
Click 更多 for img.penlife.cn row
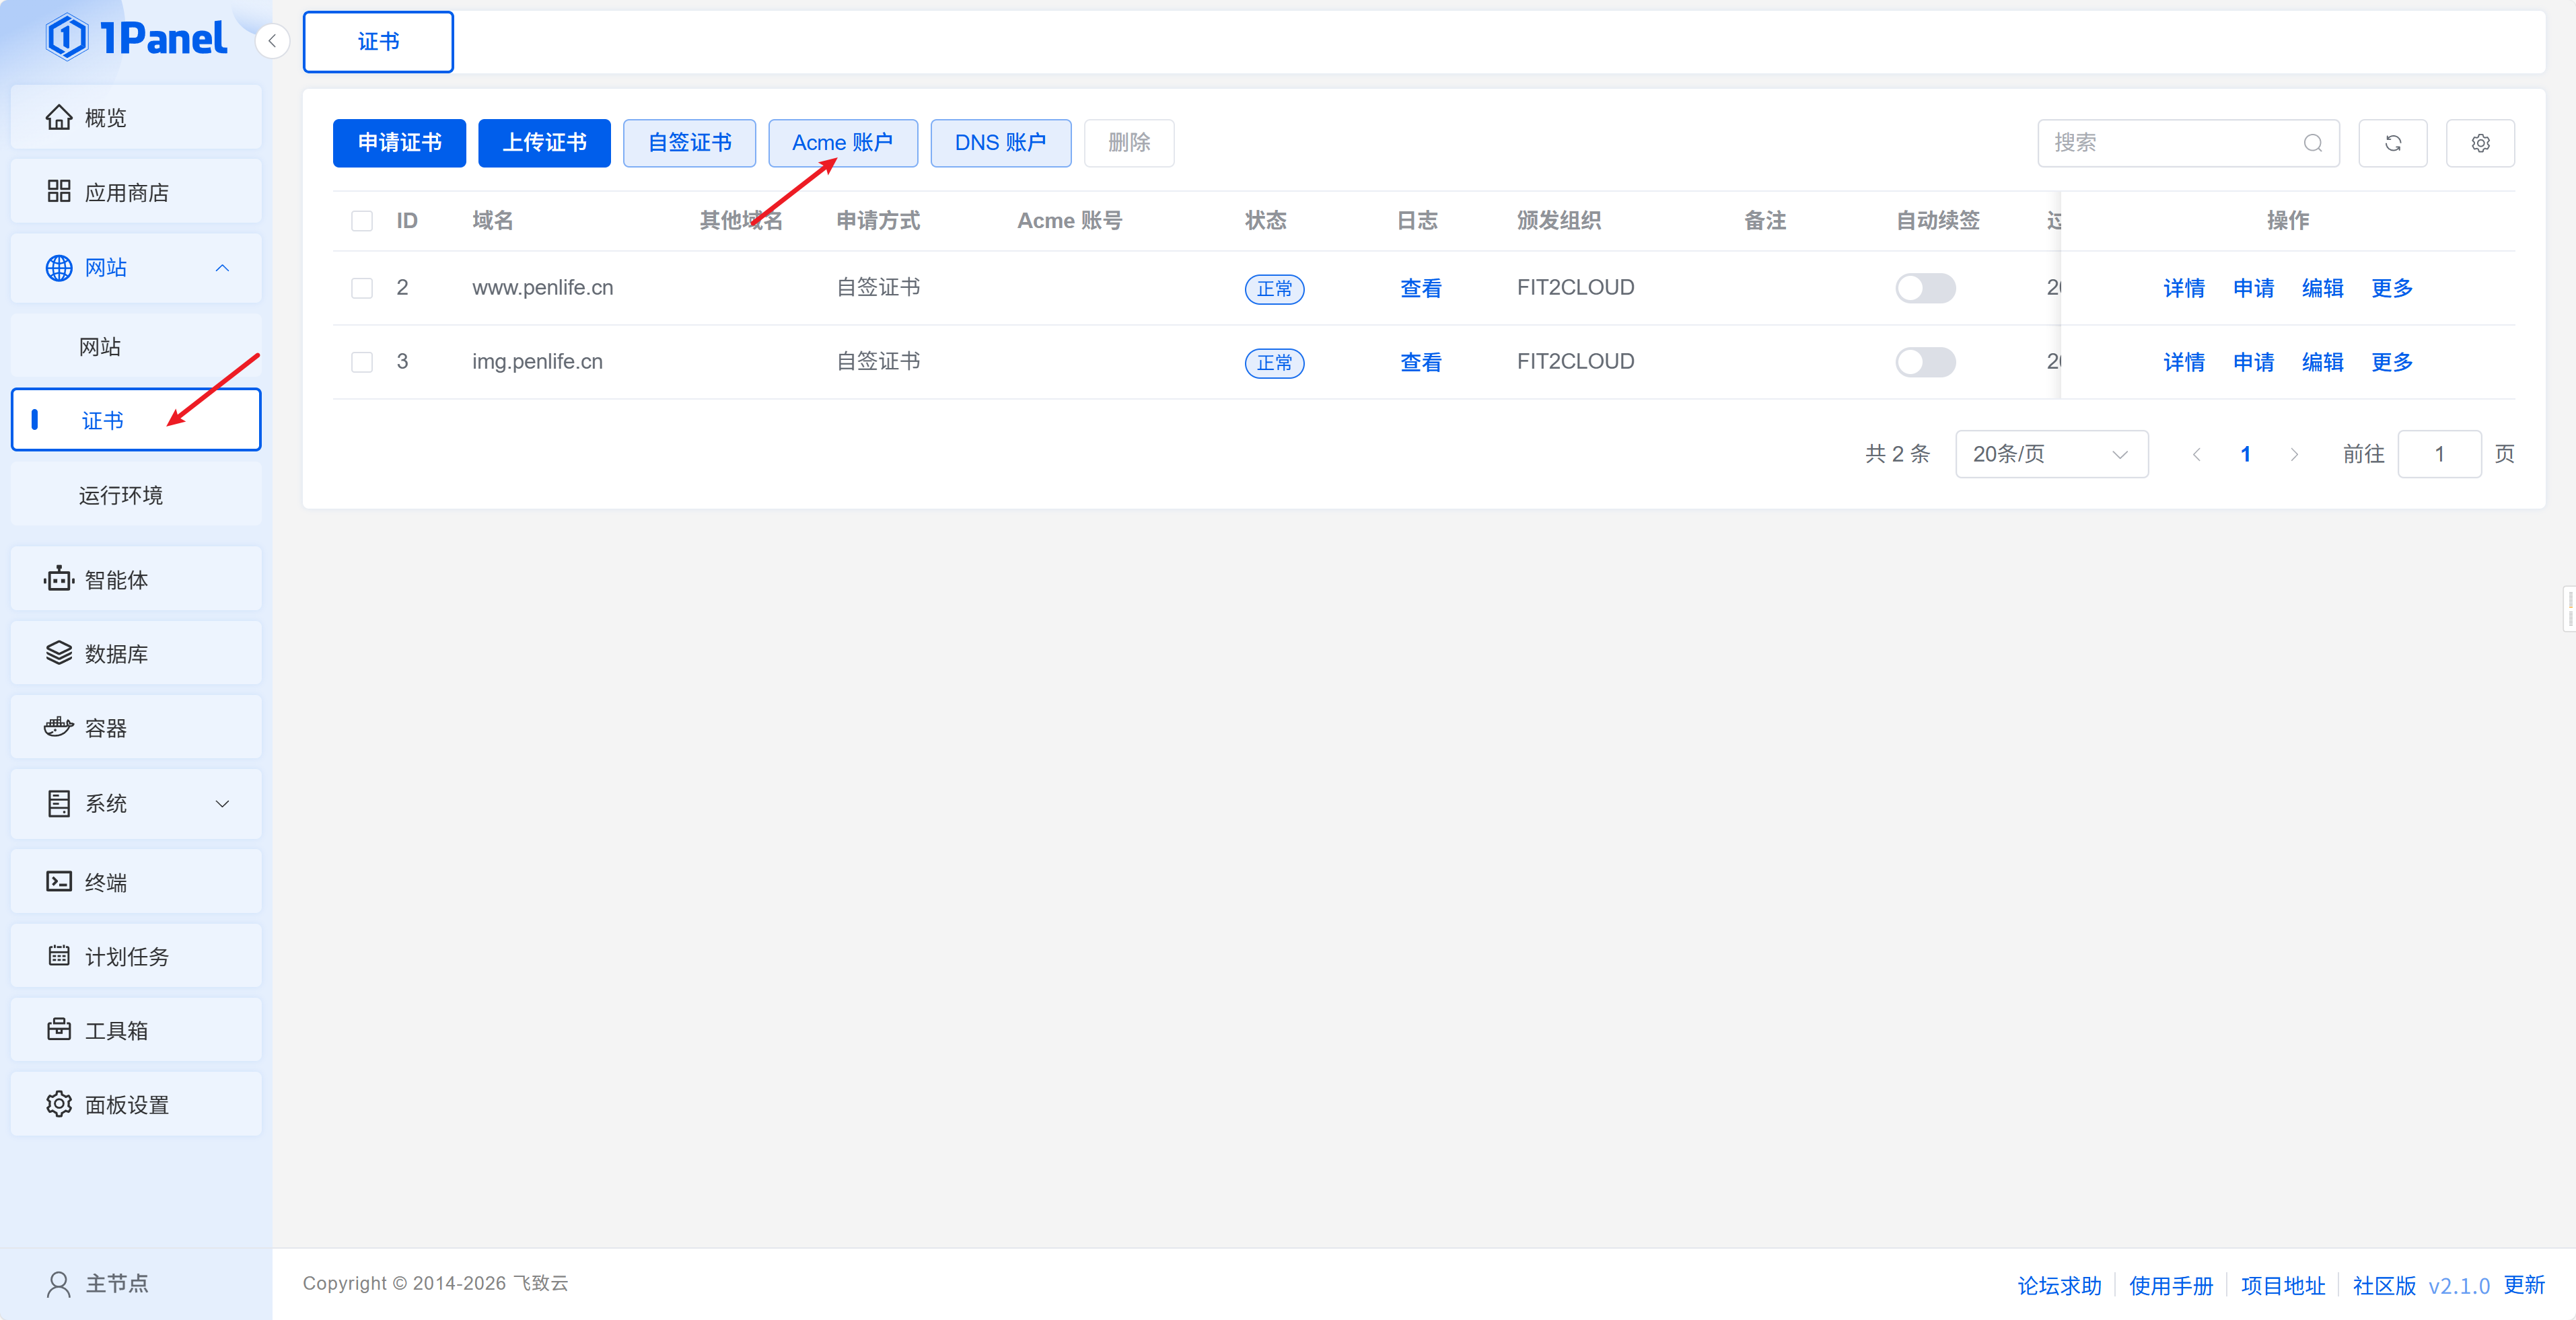2391,362
